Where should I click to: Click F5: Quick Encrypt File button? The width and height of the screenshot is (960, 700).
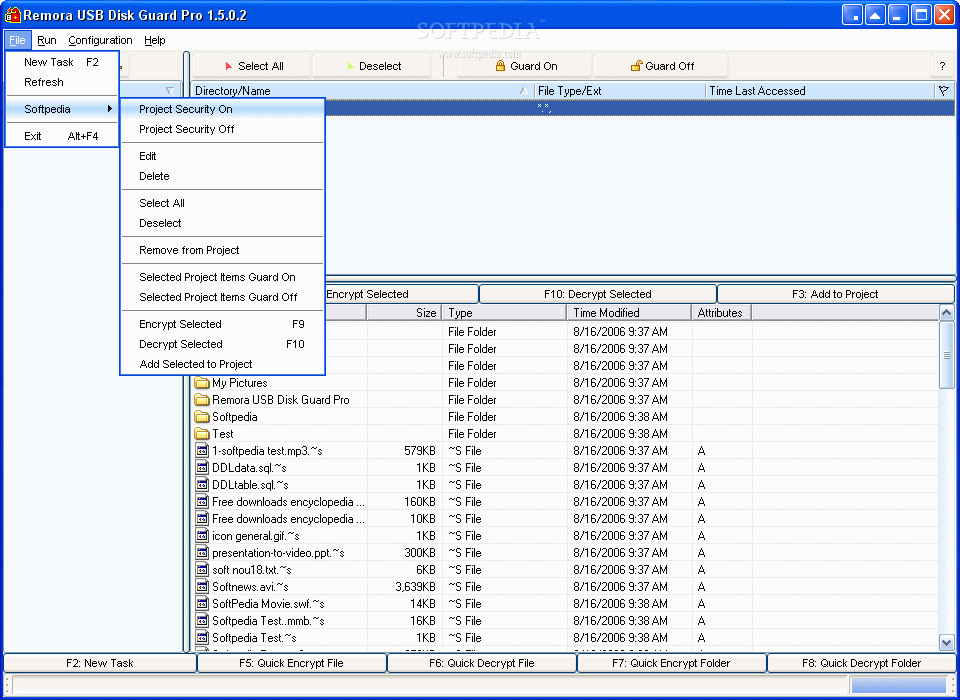(x=291, y=663)
